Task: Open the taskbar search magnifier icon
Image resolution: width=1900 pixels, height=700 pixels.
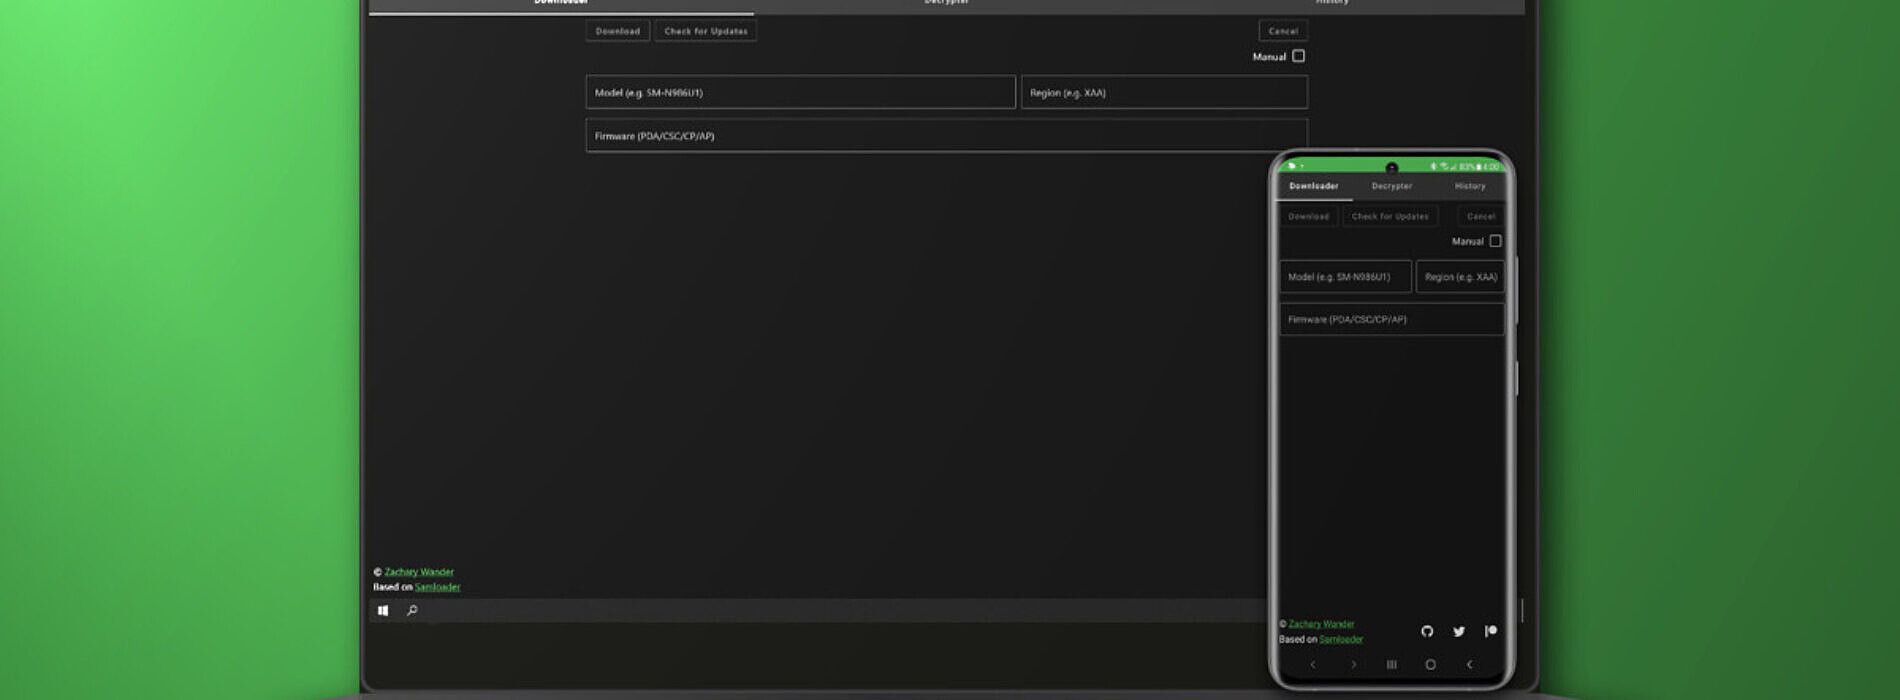Action: (412, 610)
